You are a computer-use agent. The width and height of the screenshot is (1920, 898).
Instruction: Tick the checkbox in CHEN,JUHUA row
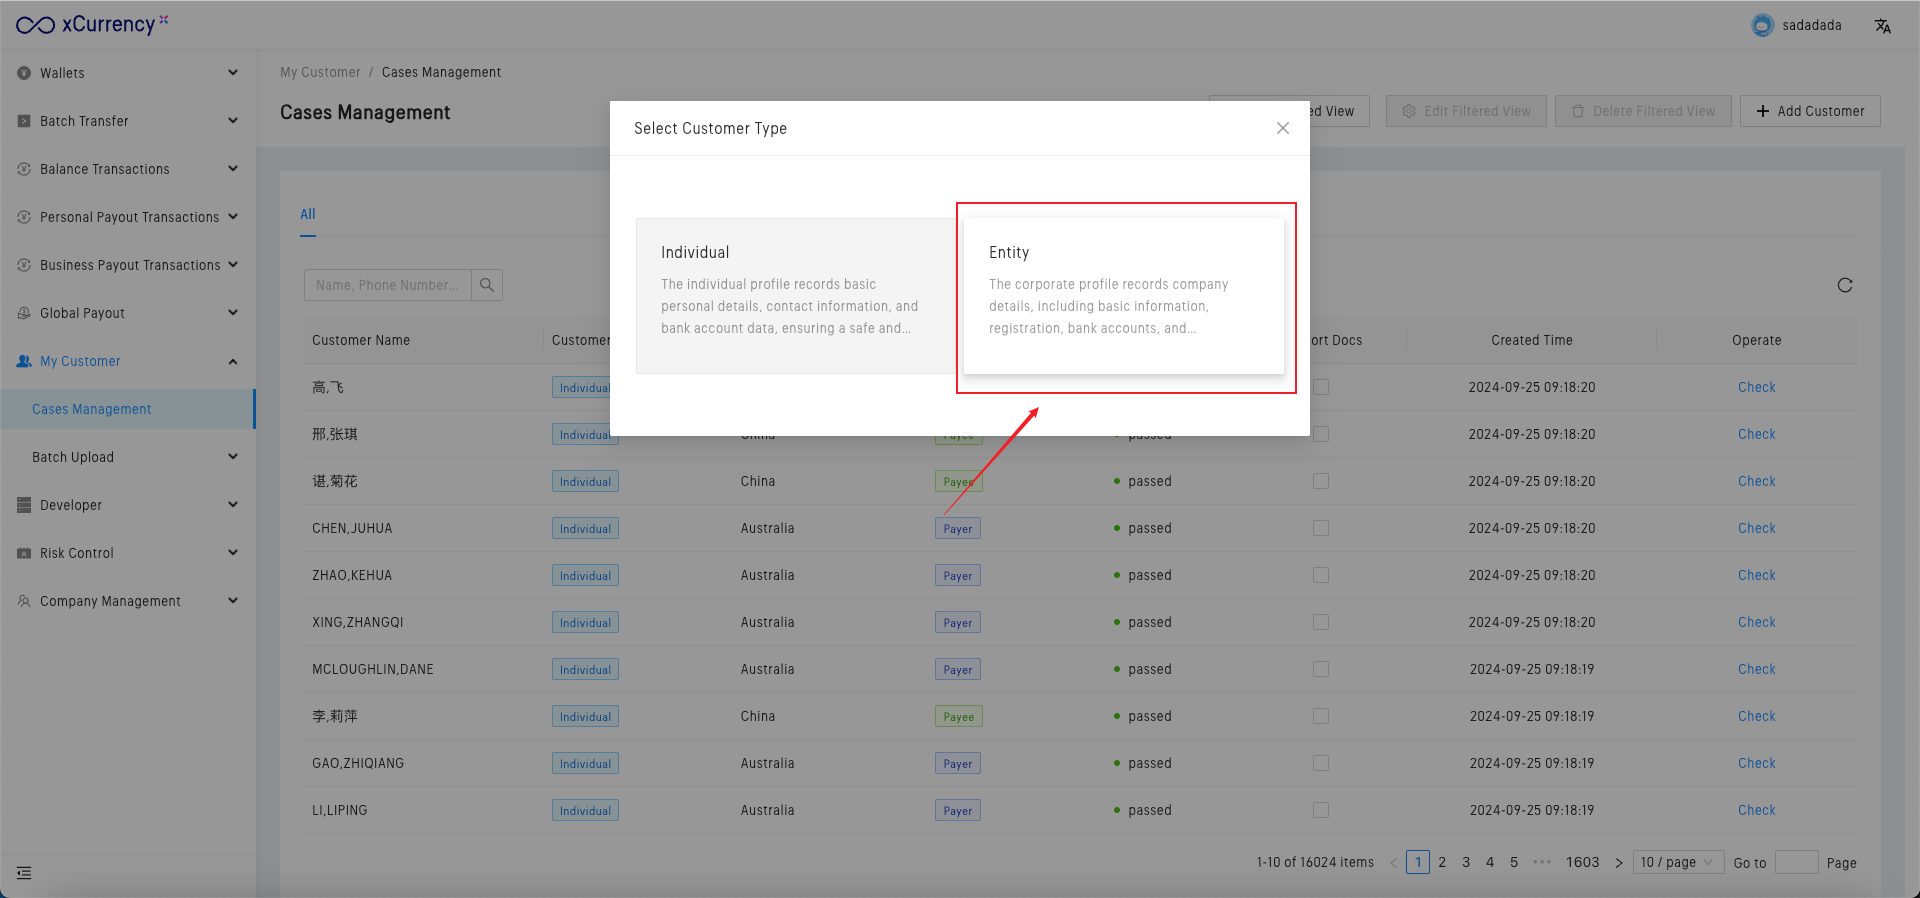point(1321,528)
